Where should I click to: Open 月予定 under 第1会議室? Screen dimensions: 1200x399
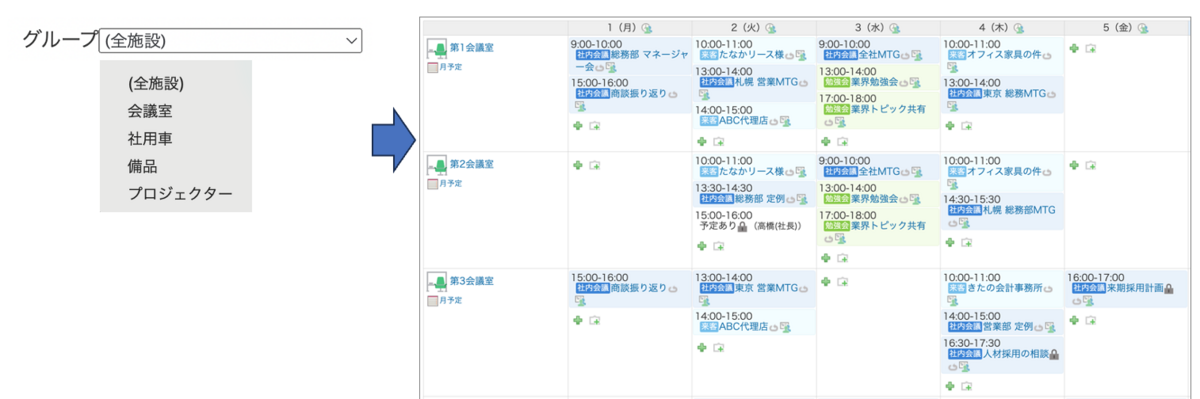[x=451, y=67]
